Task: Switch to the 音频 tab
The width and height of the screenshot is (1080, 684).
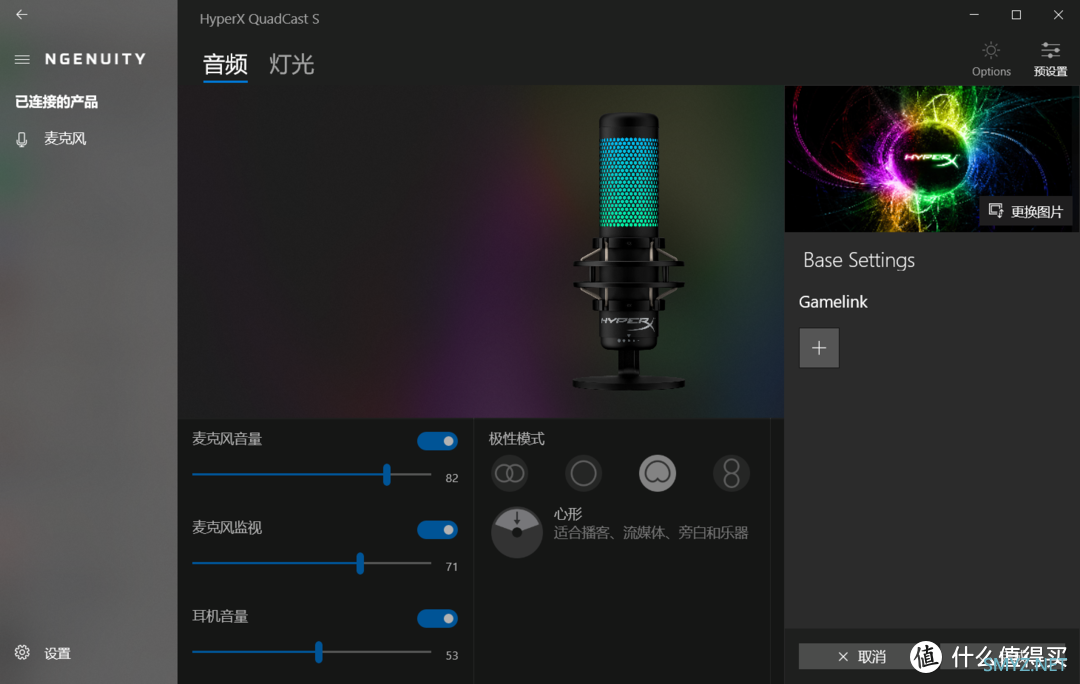Action: [x=225, y=65]
